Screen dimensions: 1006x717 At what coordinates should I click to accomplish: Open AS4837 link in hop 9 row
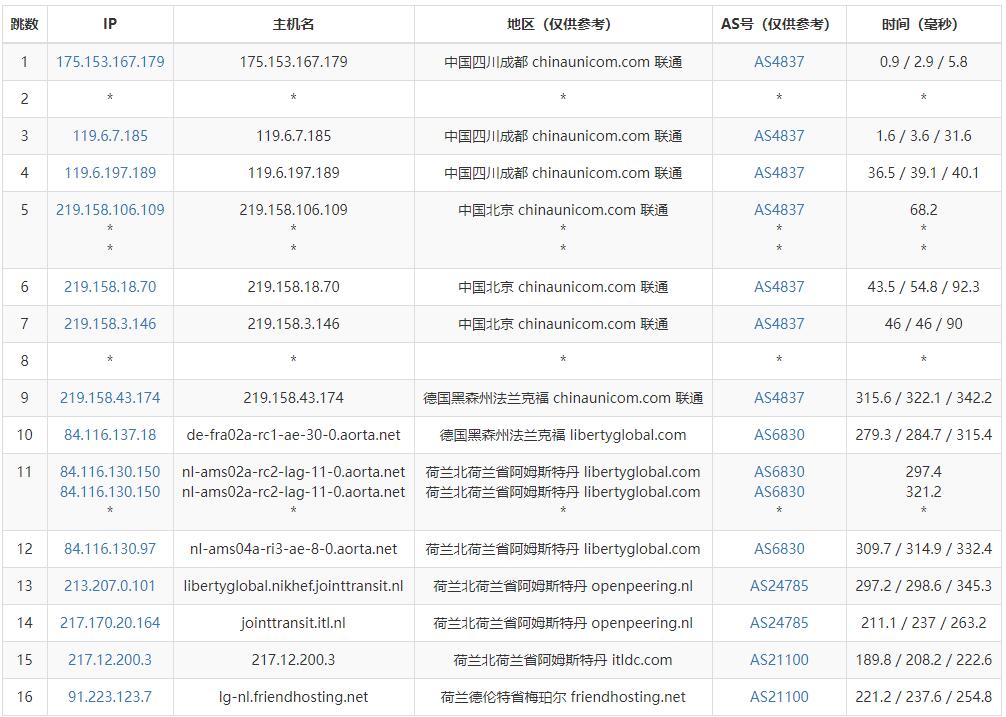click(779, 398)
